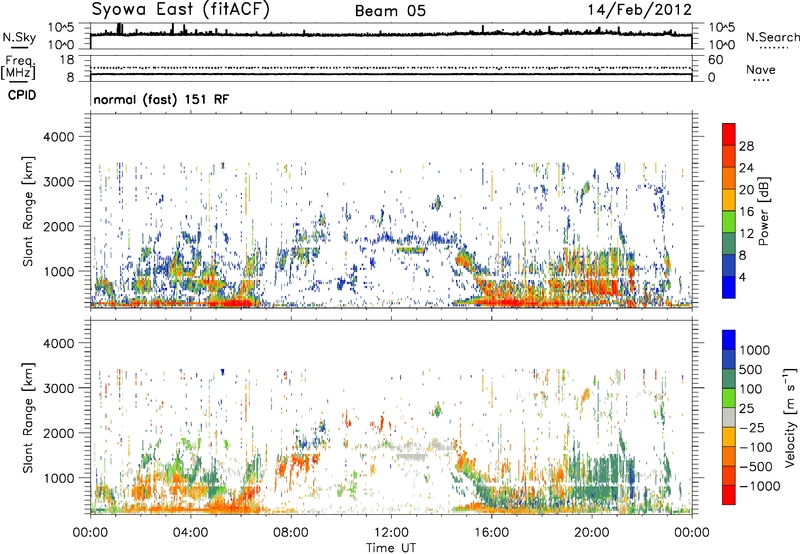Image resolution: width=800 pixels, height=554 pixels.
Task: Click '4000' on the Power panel range axis
Action: pyautogui.click(x=59, y=137)
